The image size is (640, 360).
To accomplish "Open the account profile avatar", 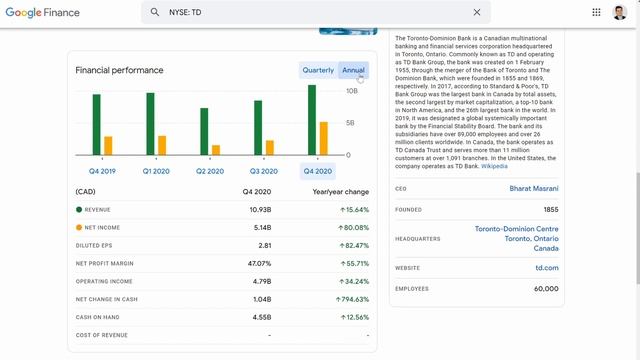I will (620, 12).
